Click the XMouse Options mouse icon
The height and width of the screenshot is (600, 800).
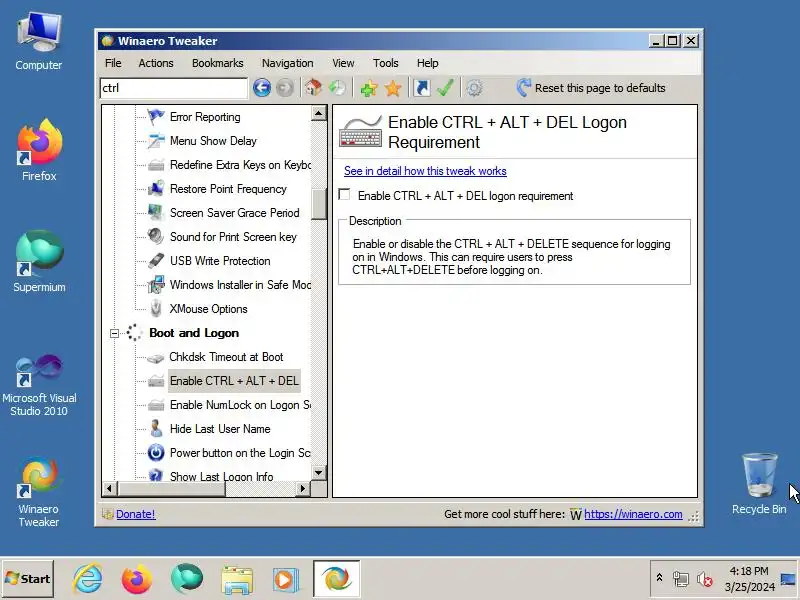pyautogui.click(x=156, y=309)
